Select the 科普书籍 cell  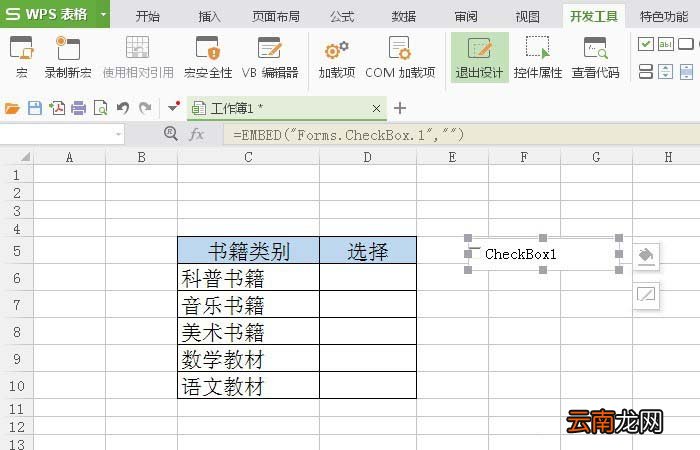click(x=249, y=278)
